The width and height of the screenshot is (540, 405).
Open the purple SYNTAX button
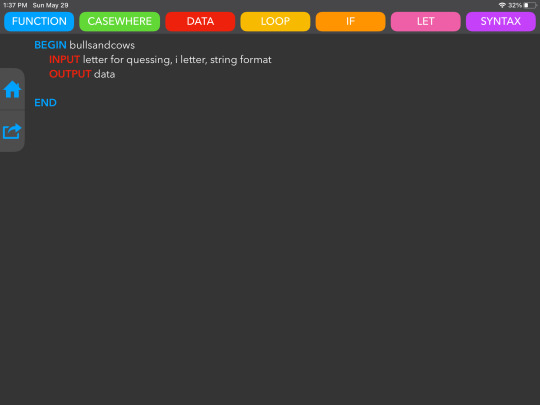[x=500, y=21]
